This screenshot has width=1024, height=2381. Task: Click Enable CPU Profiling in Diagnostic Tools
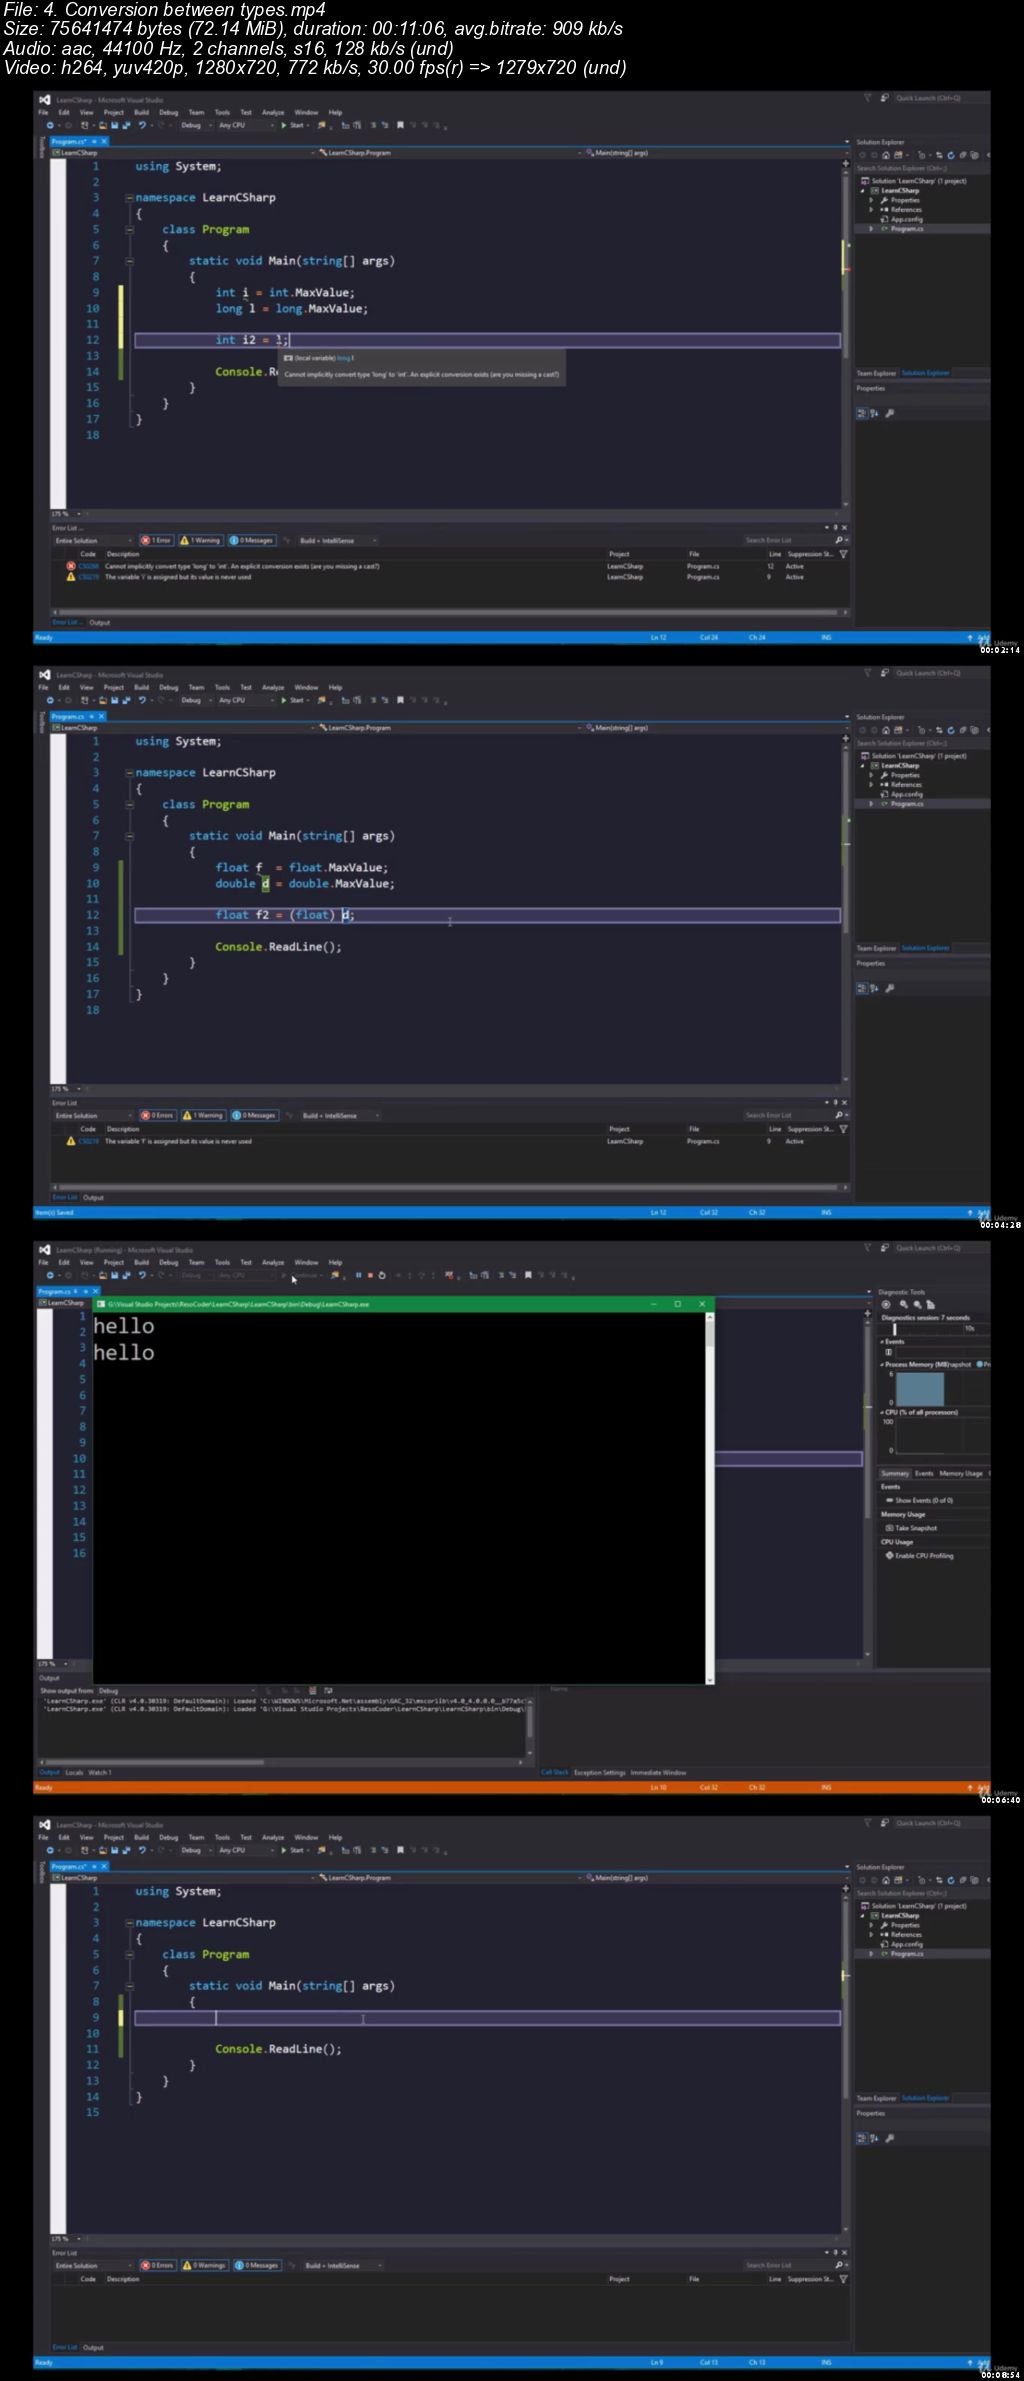click(x=919, y=1556)
